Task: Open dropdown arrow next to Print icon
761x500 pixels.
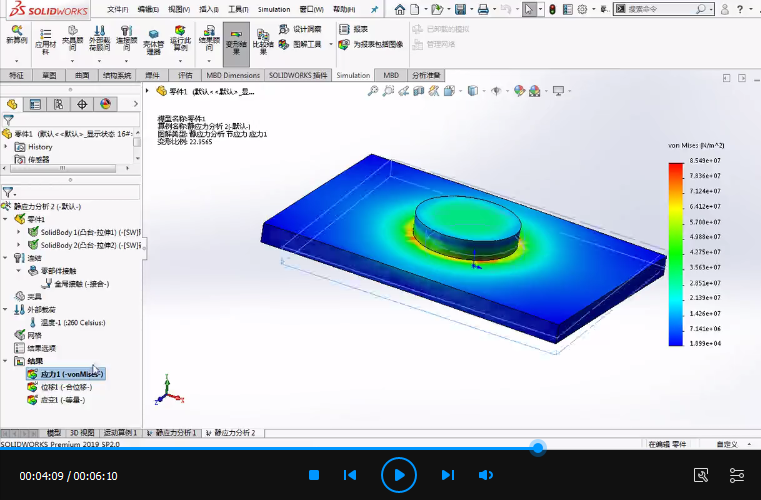Action: [x=494, y=9]
